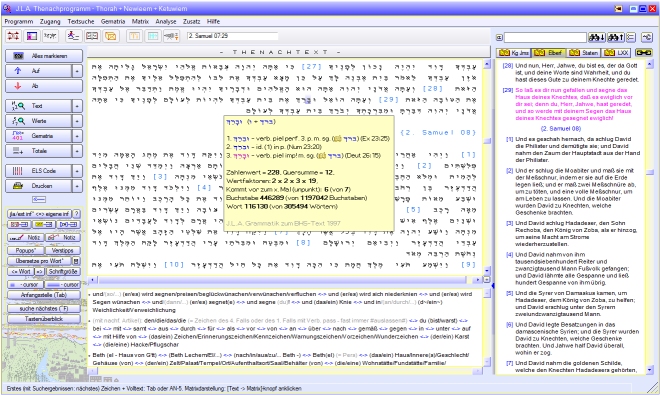The width and height of the screenshot is (660, 395).
Task: Click the 2. Samuel 07:29 reference field
Action: (x=232, y=36)
